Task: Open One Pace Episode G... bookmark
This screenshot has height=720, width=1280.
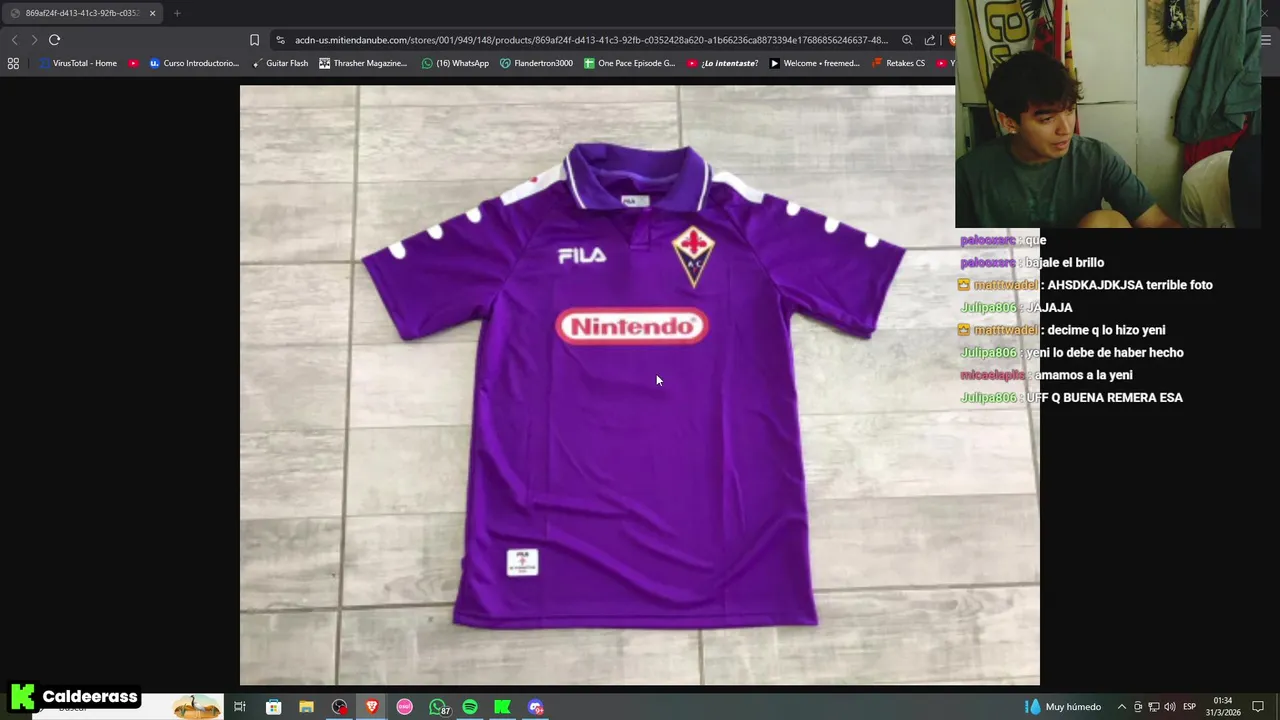Action: coord(629,63)
